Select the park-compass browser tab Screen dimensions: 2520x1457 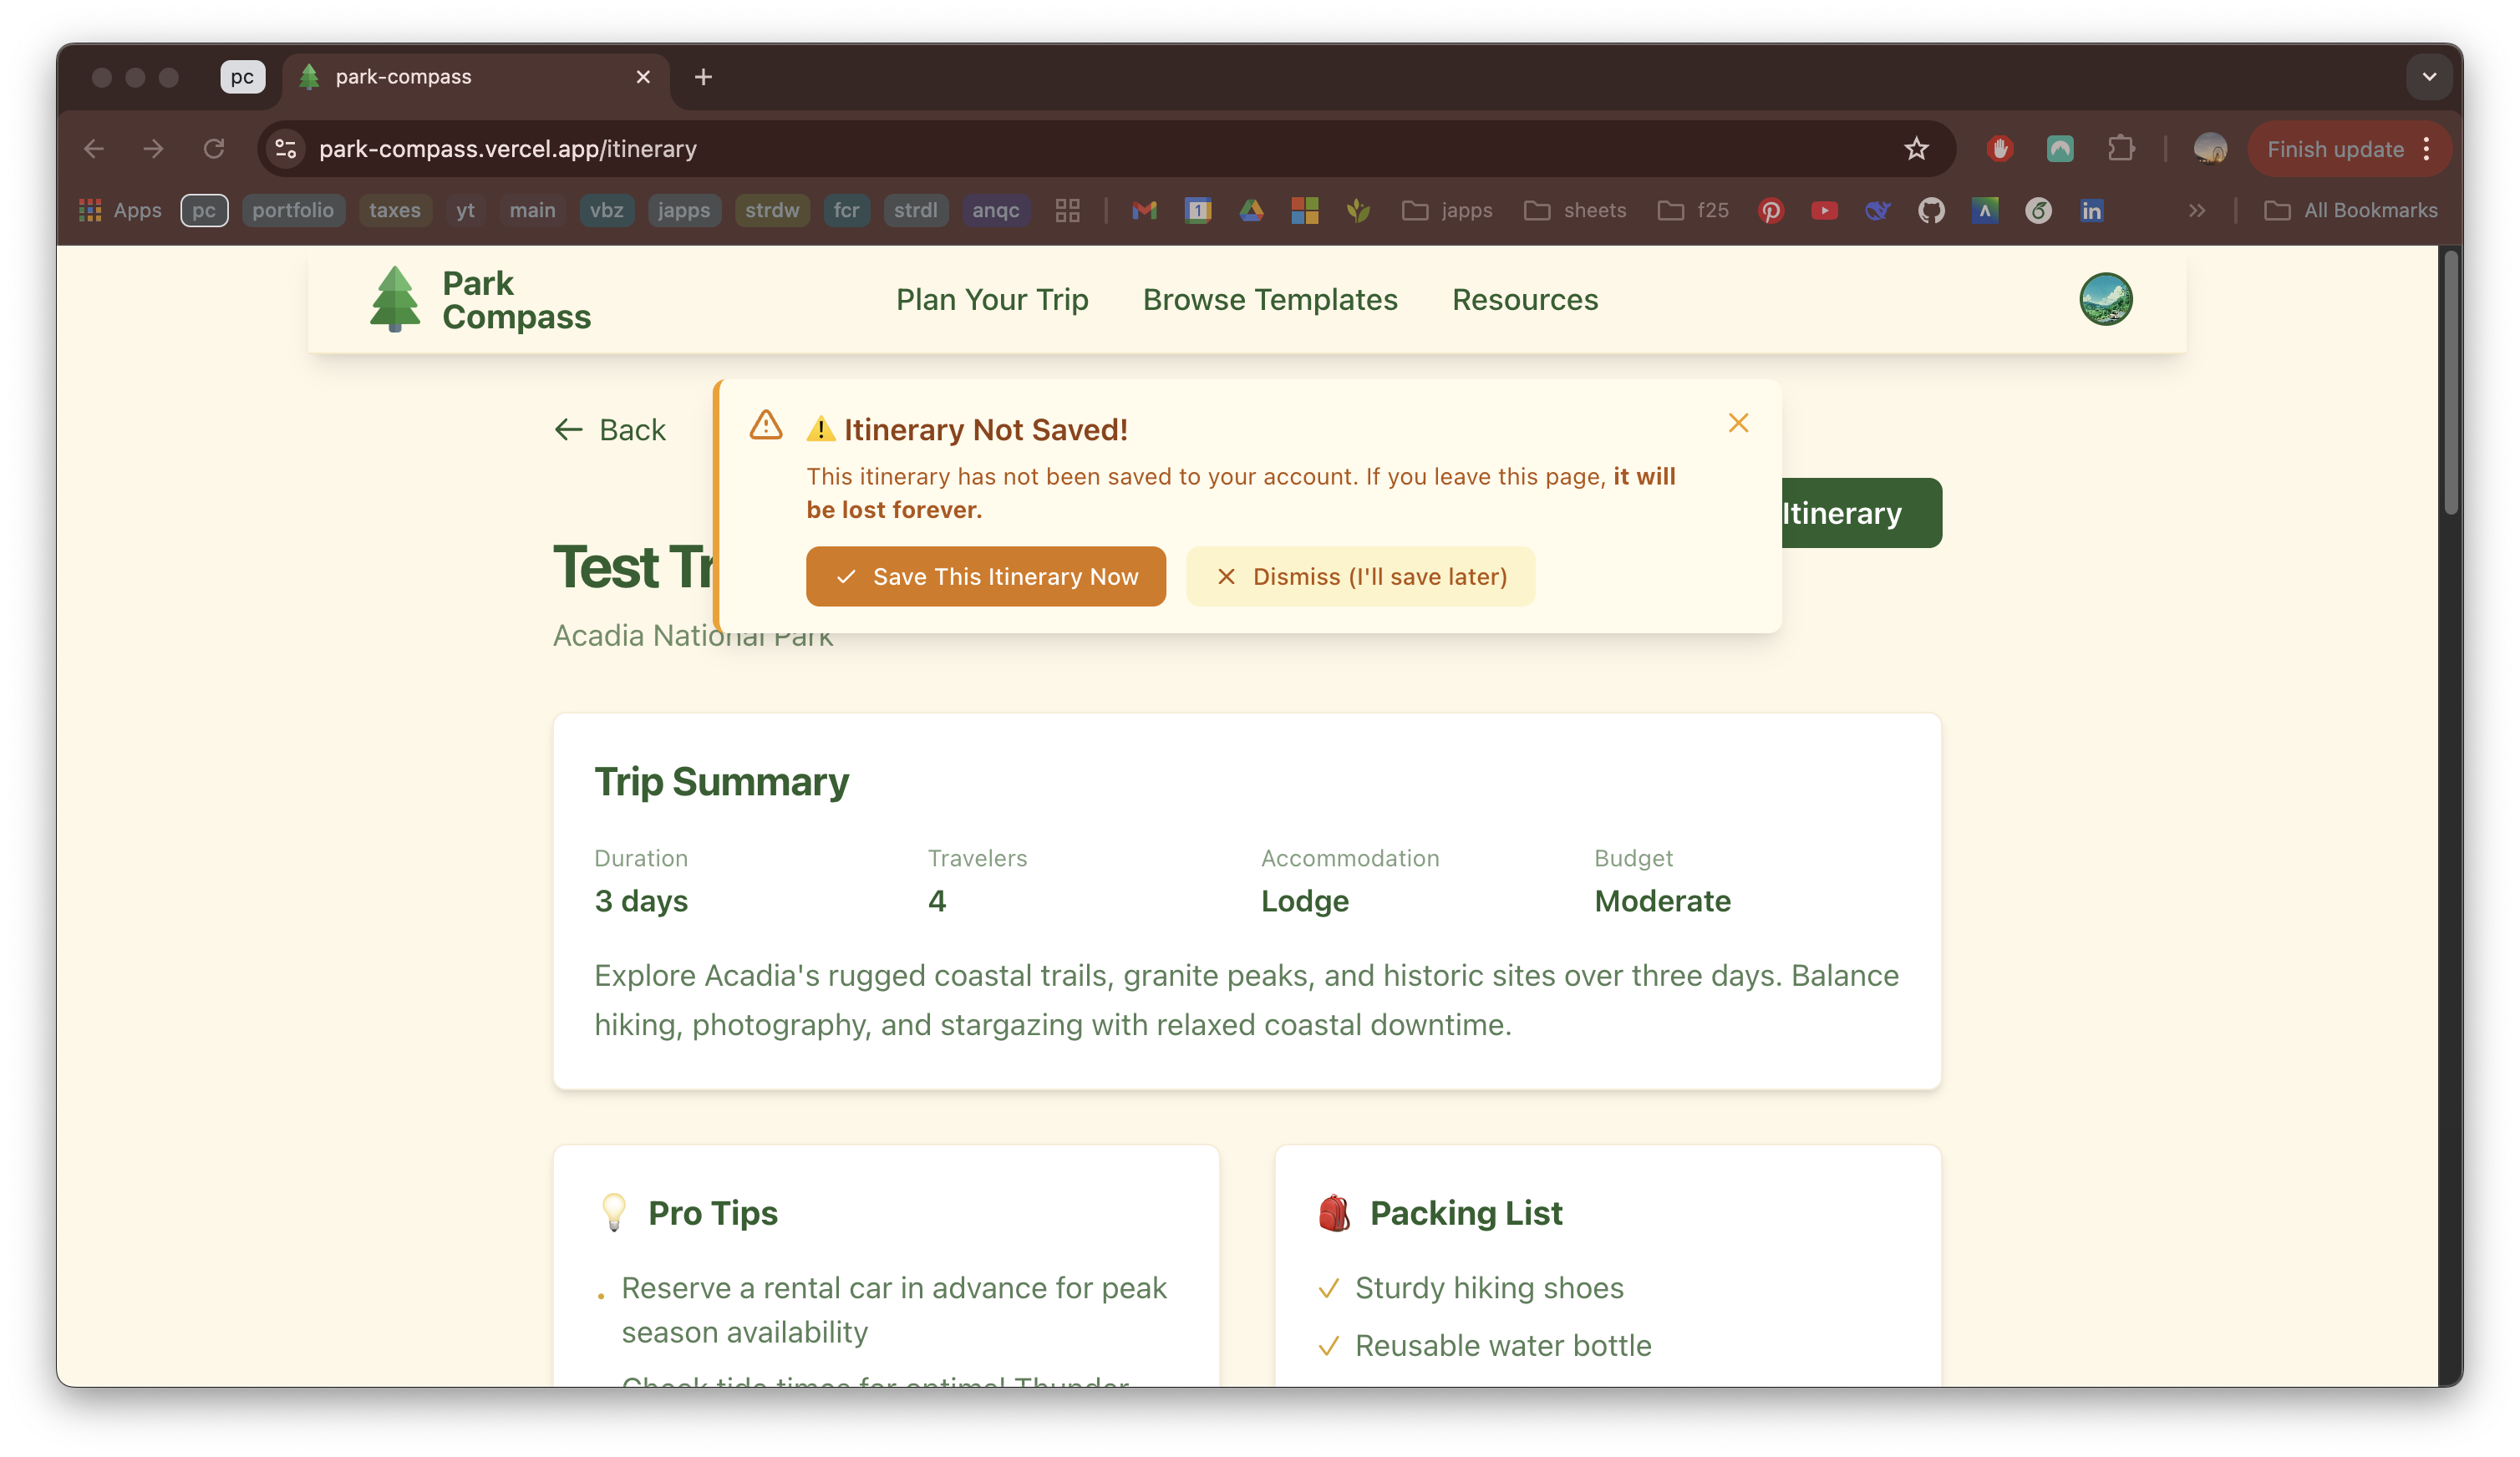point(477,77)
